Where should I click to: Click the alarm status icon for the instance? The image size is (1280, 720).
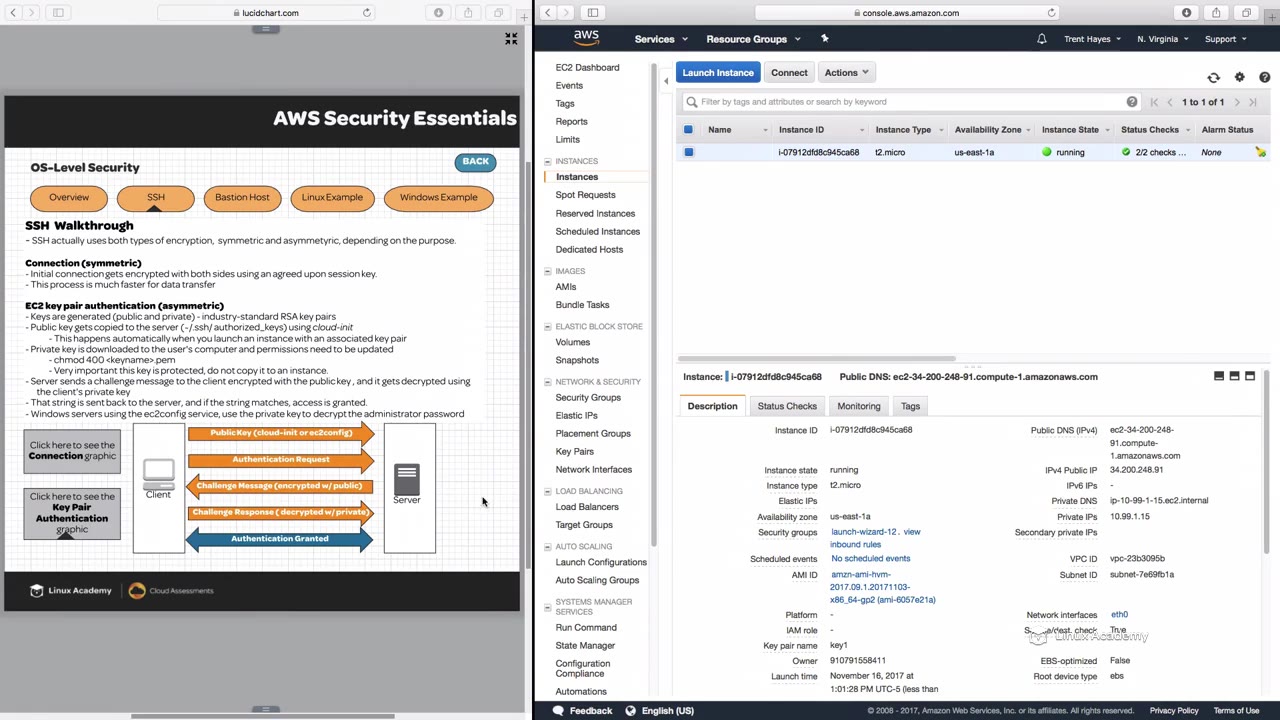click(1260, 152)
